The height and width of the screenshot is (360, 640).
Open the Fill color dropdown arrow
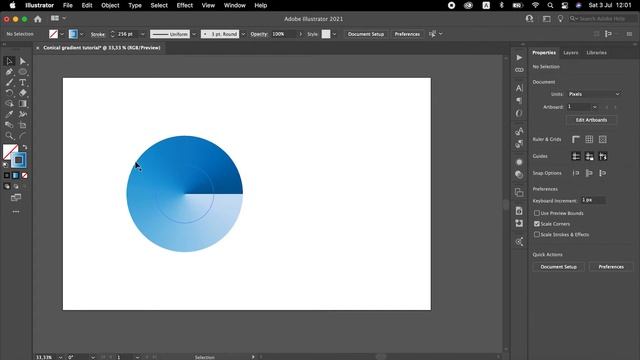[62, 34]
